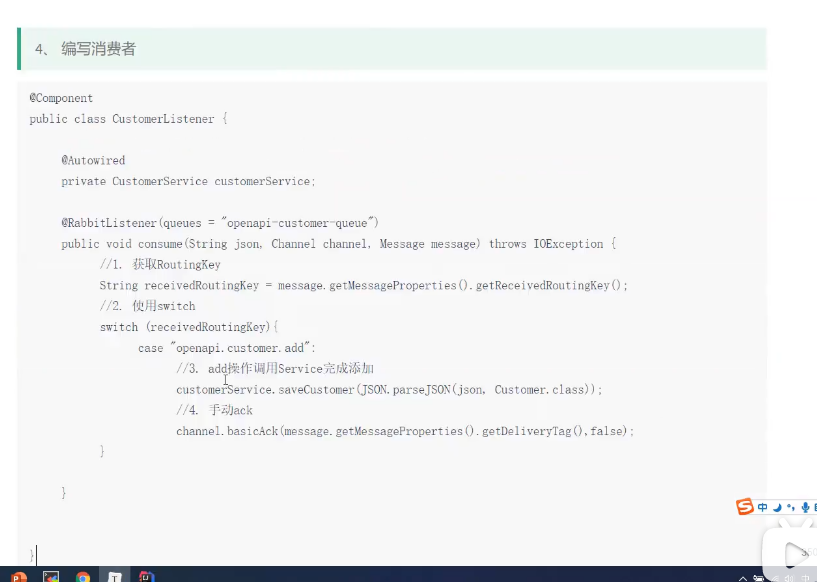Place cursor after the final closing brace
This screenshot has height=582, width=817.
tap(37, 554)
